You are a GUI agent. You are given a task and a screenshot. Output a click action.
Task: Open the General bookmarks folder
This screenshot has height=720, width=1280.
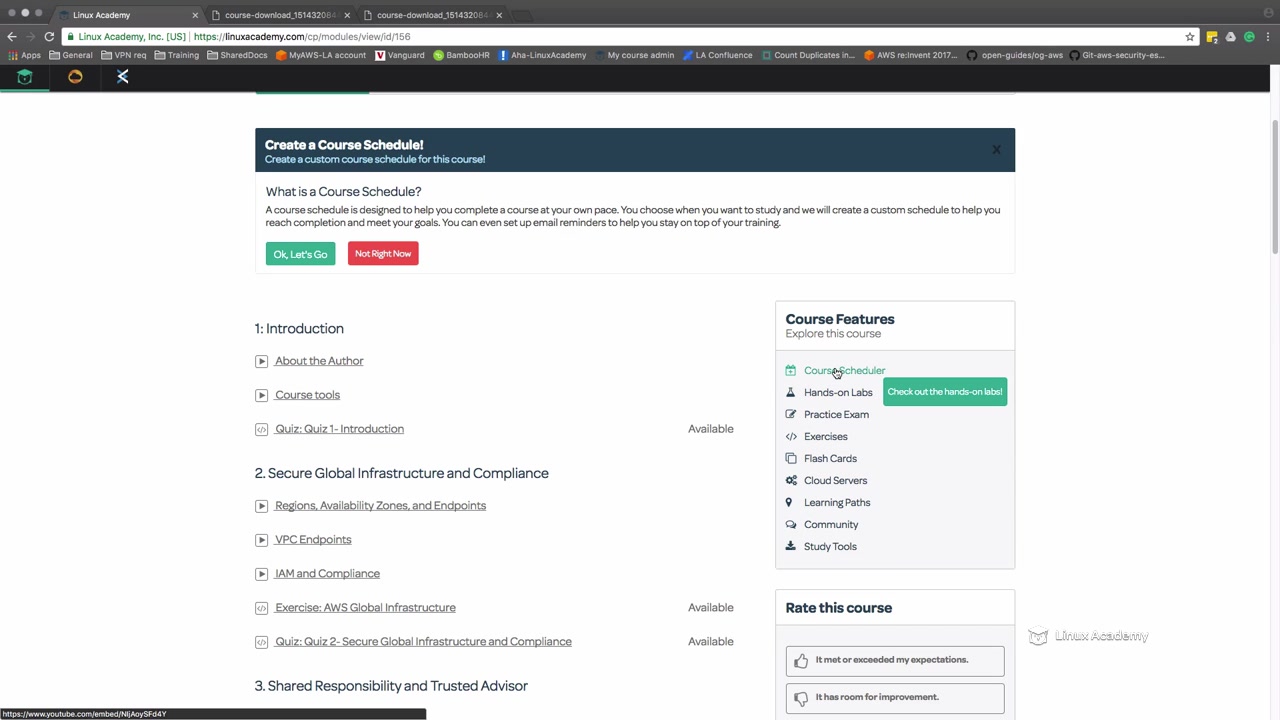pyautogui.click(x=70, y=55)
